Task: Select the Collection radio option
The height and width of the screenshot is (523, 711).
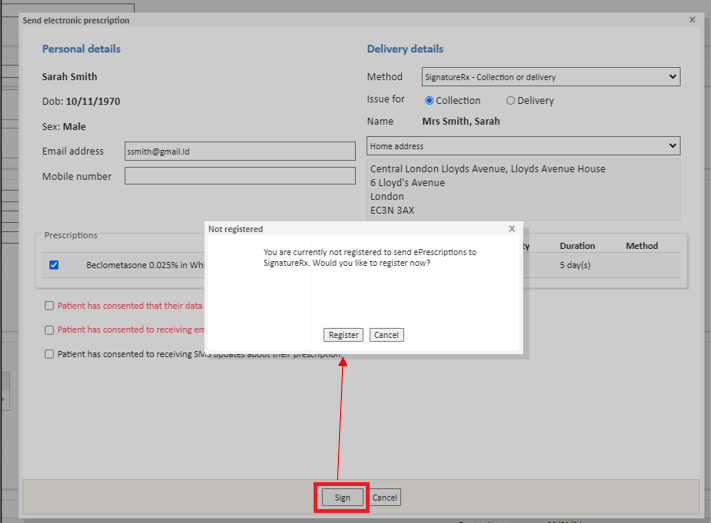Action: pos(430,101)
